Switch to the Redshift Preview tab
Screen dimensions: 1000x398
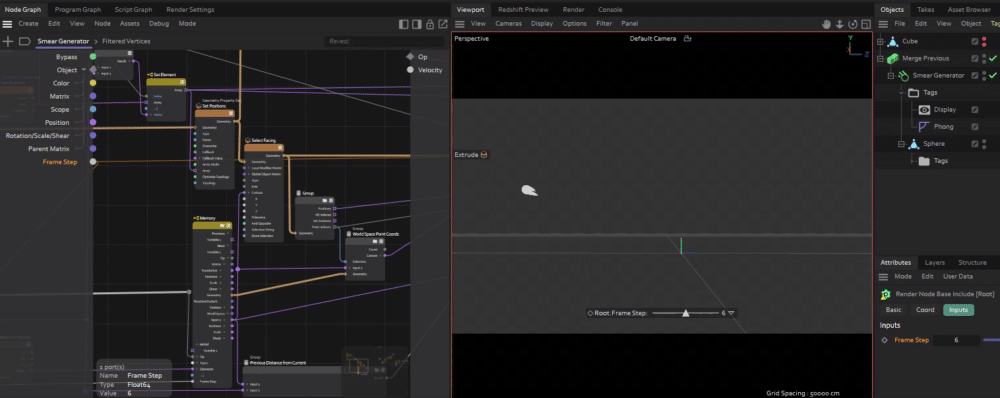(x=523, y=10)
